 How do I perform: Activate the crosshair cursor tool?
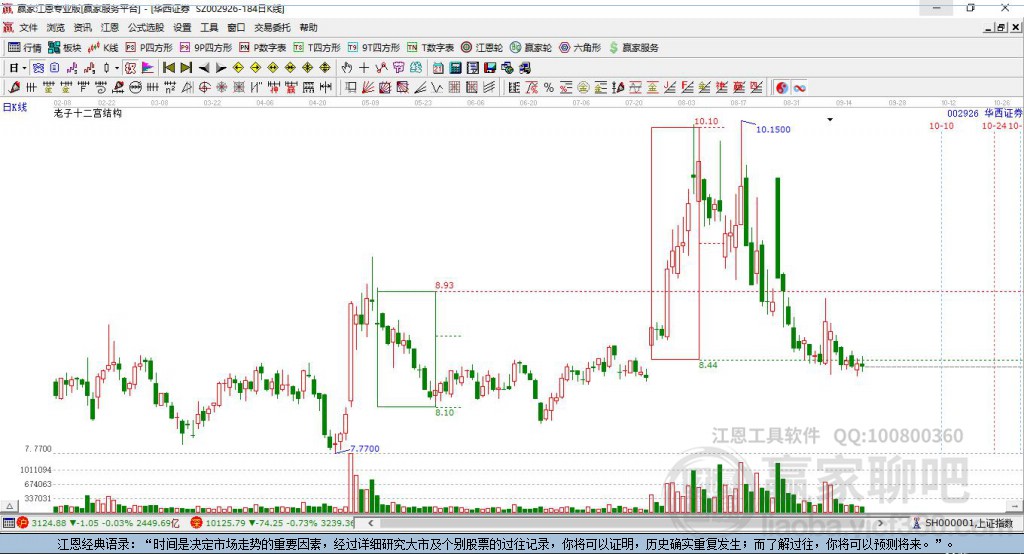(x=364, y=68)
